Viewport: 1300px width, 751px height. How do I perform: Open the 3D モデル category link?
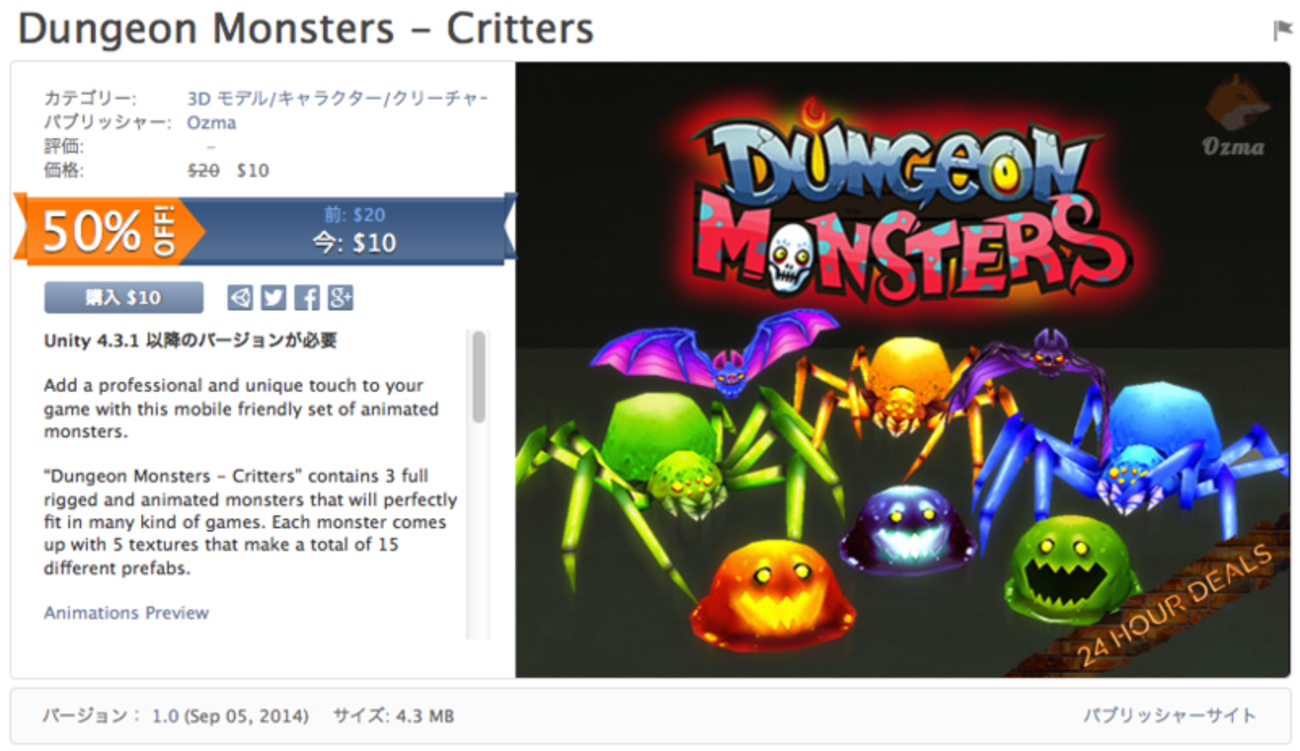pyautogui.click(x=225, y=99)
